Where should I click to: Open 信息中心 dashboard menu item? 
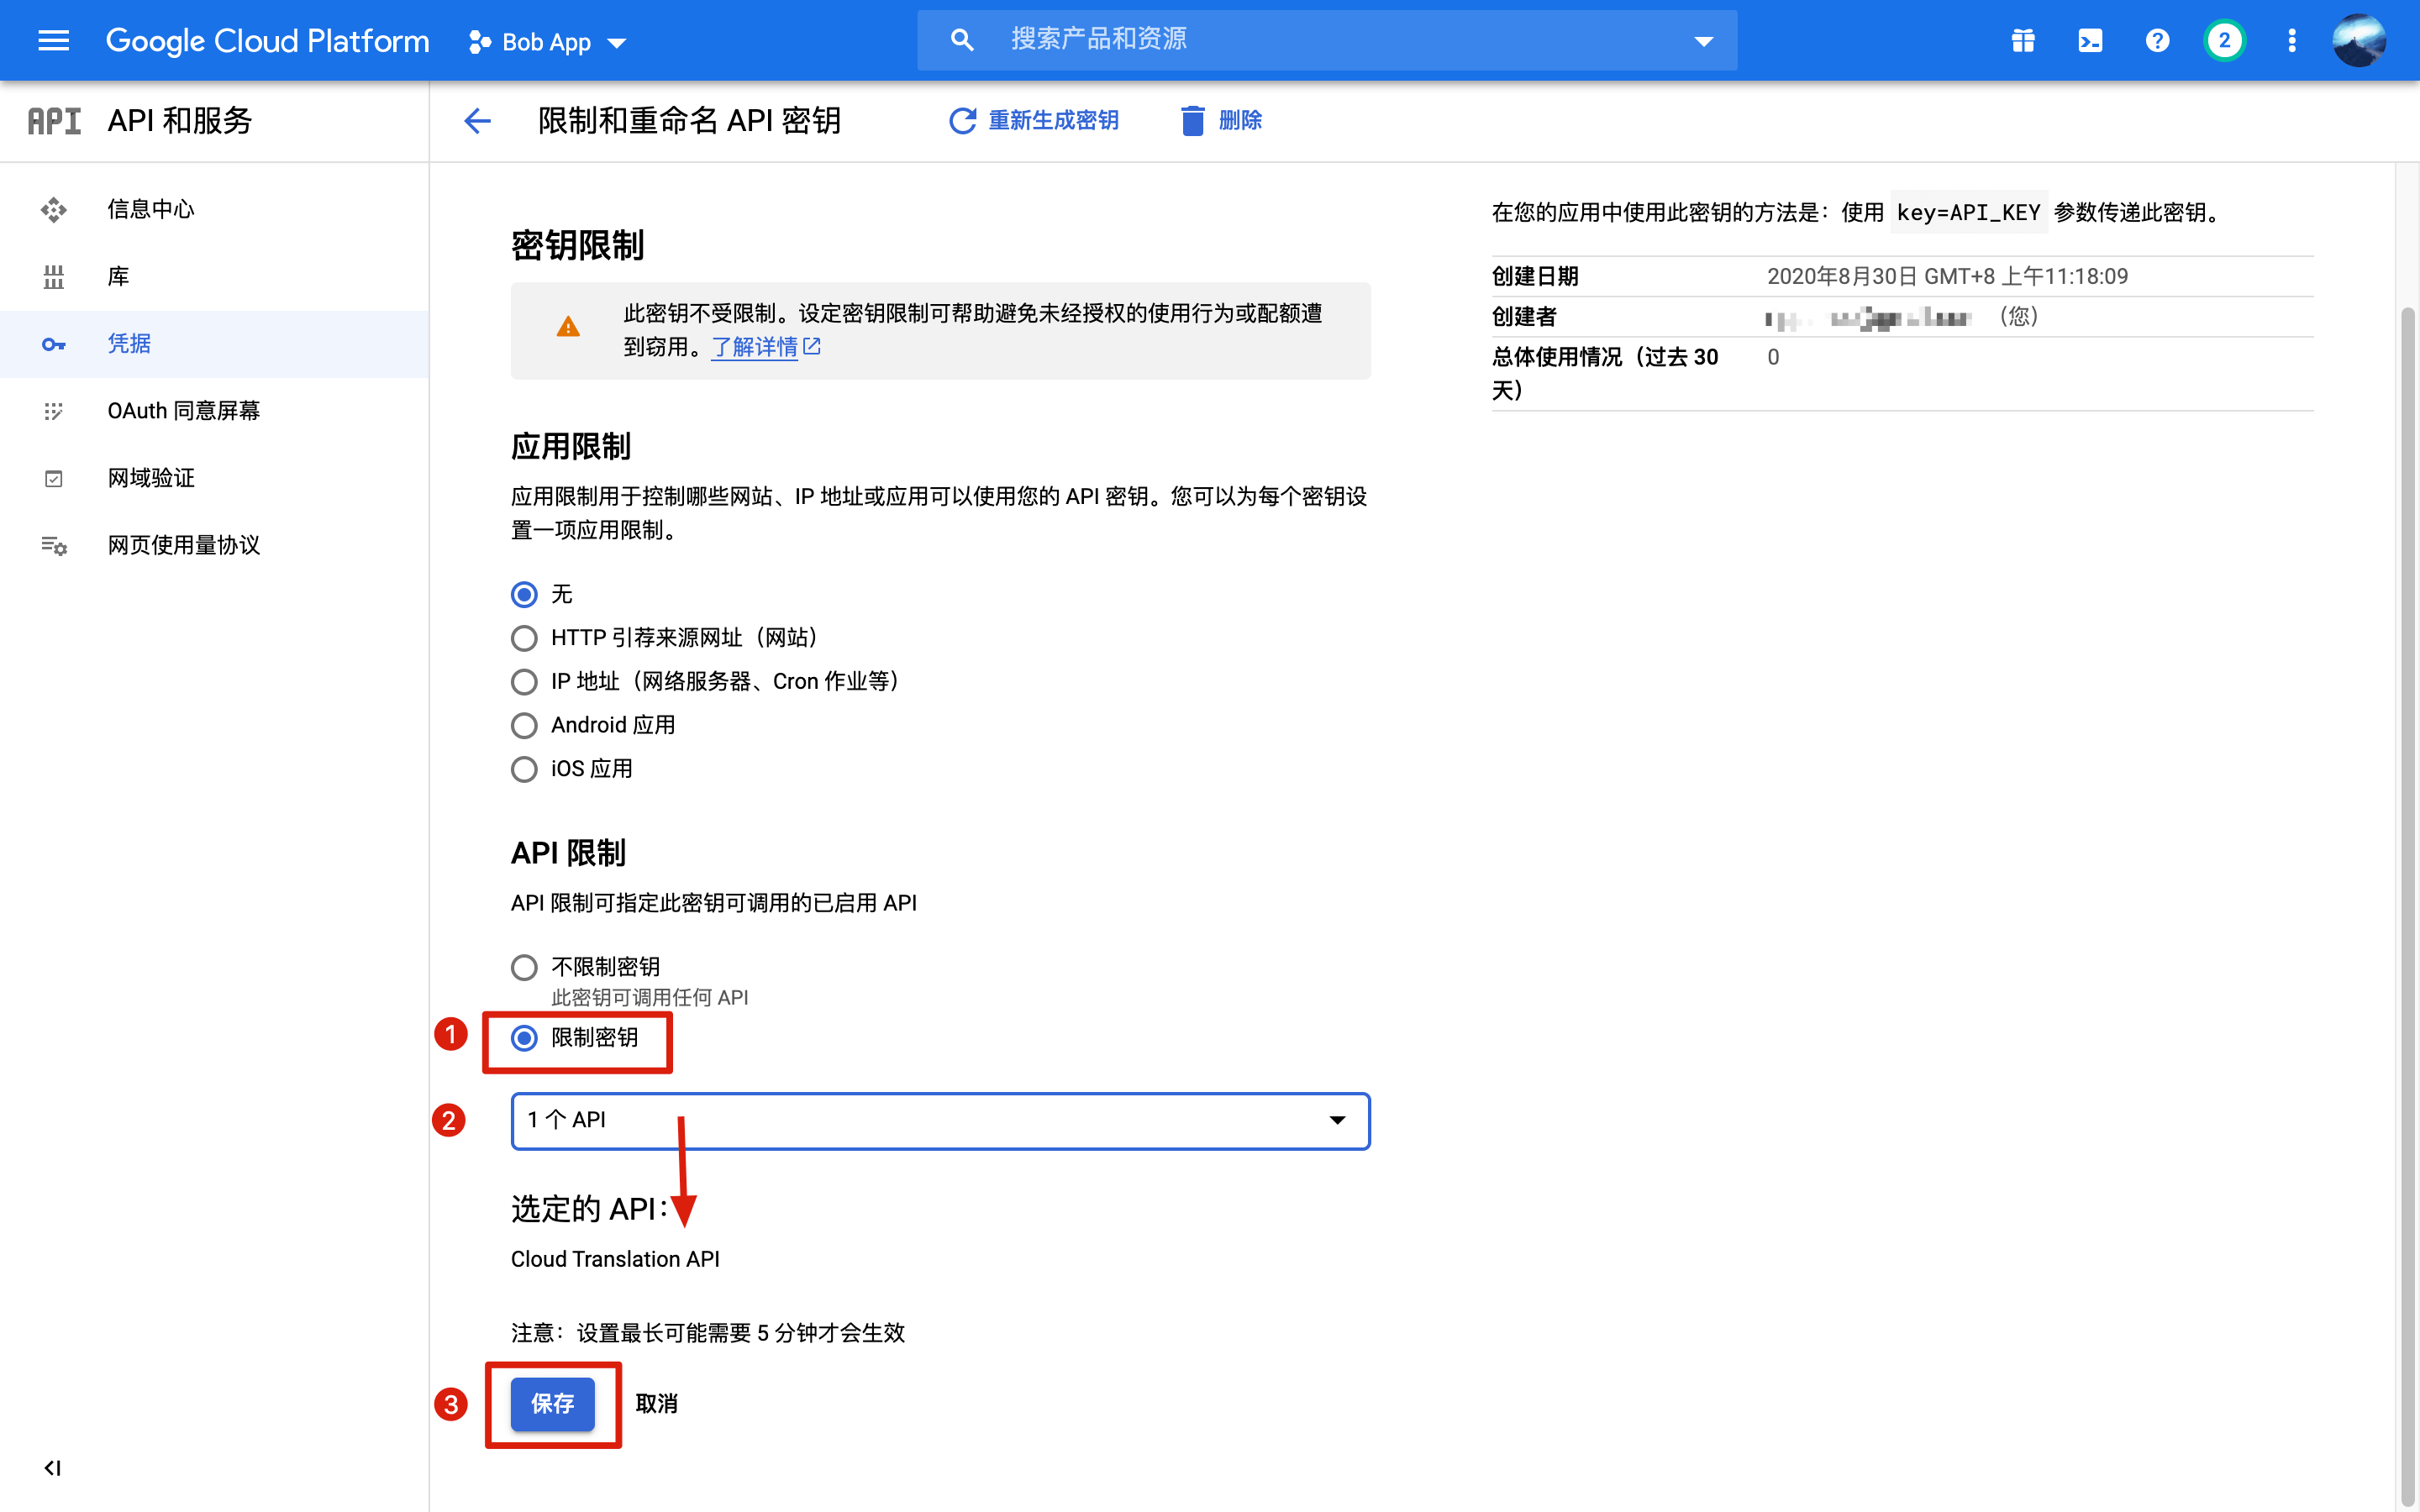click(x=214, y=209)
